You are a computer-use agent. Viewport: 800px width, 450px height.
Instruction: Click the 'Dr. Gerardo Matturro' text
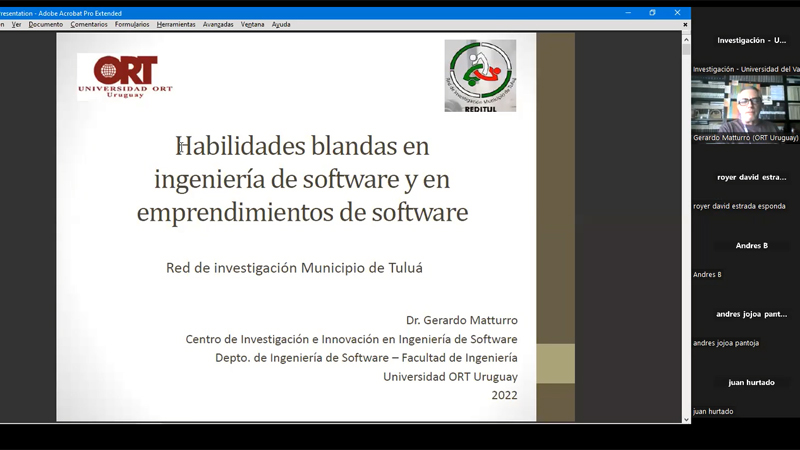pos(462,320)
